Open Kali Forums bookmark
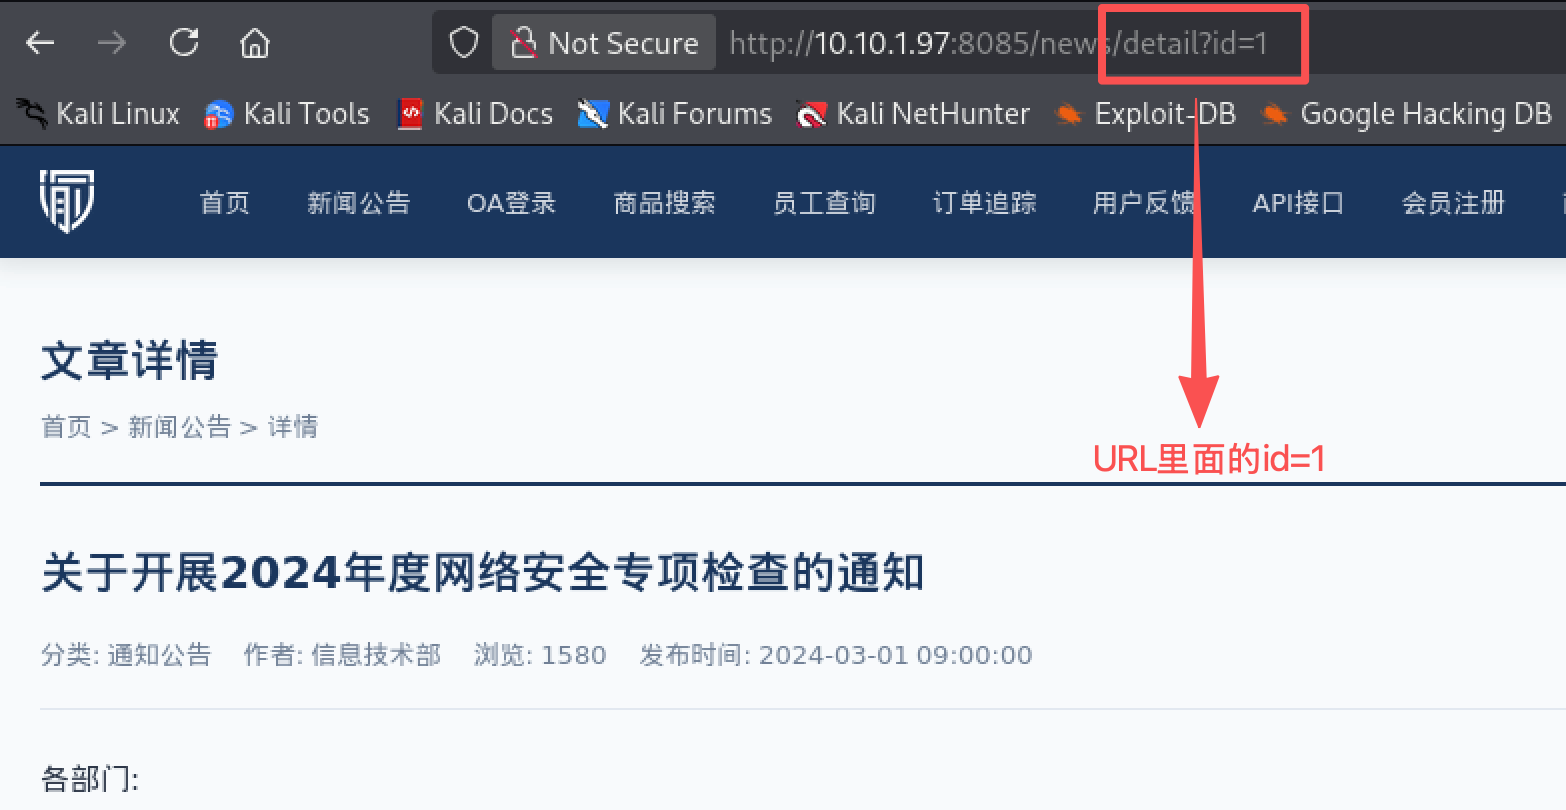1566x810 pixels. tap(675, 114)
